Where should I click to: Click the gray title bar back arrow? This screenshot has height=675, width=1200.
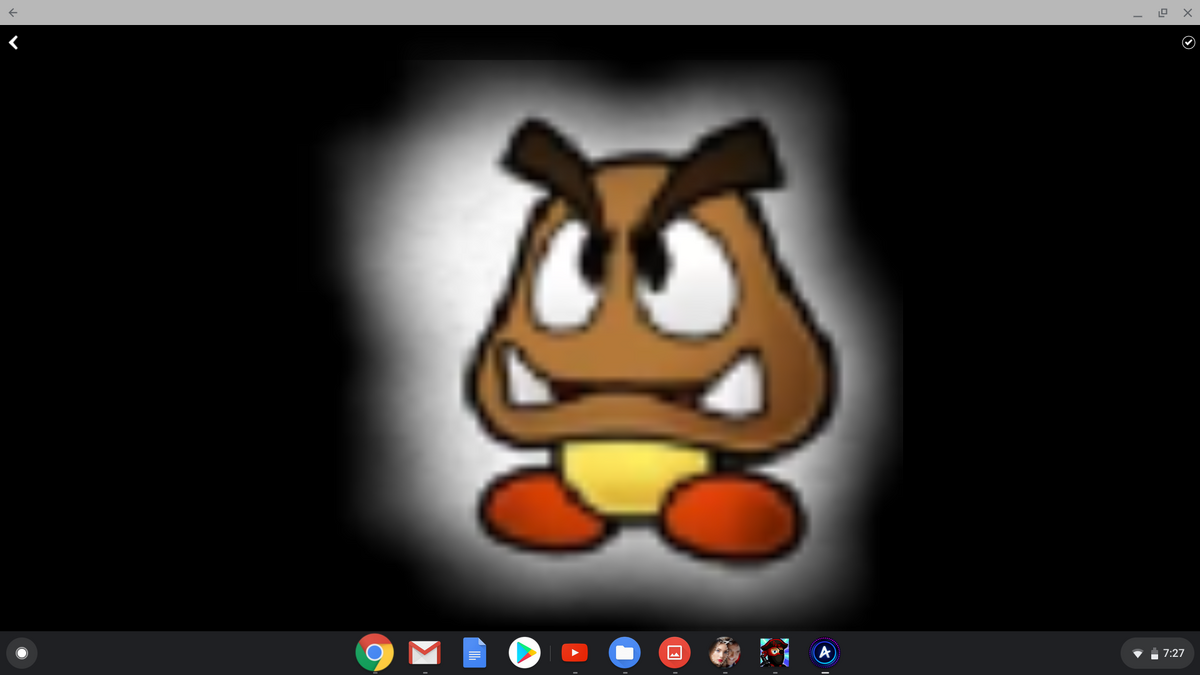[x=12, y=12]
